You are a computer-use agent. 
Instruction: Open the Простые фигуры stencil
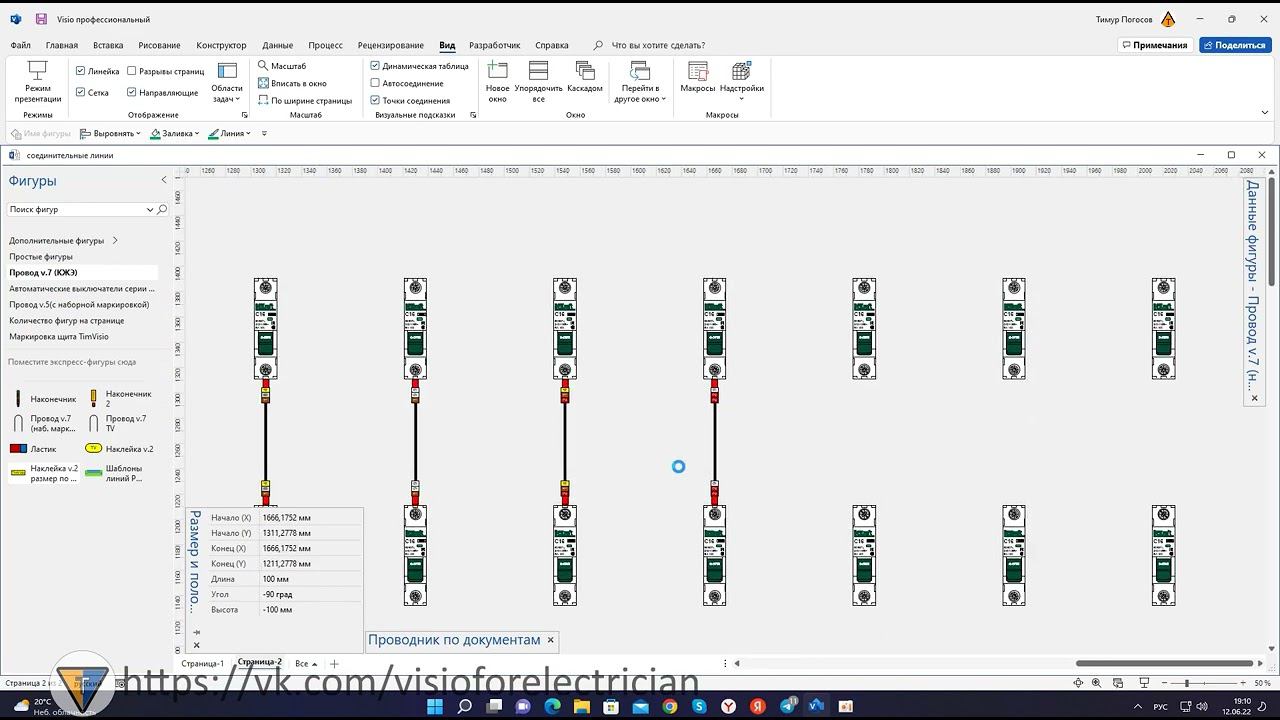(41, 257)
